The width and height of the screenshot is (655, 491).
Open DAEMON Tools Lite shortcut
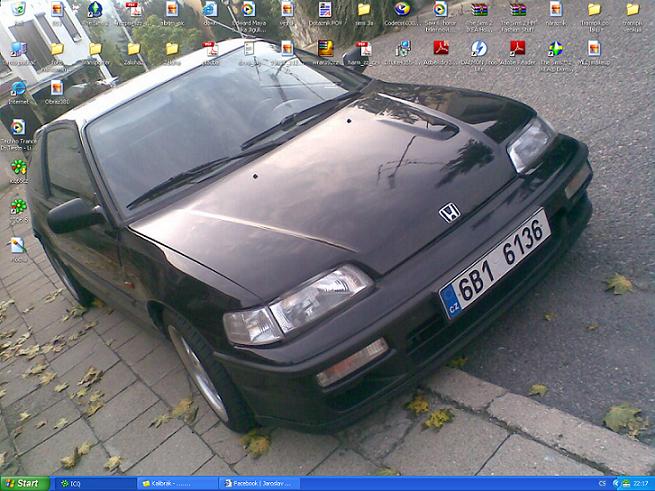pyautogui.click(x=479, y=49)
